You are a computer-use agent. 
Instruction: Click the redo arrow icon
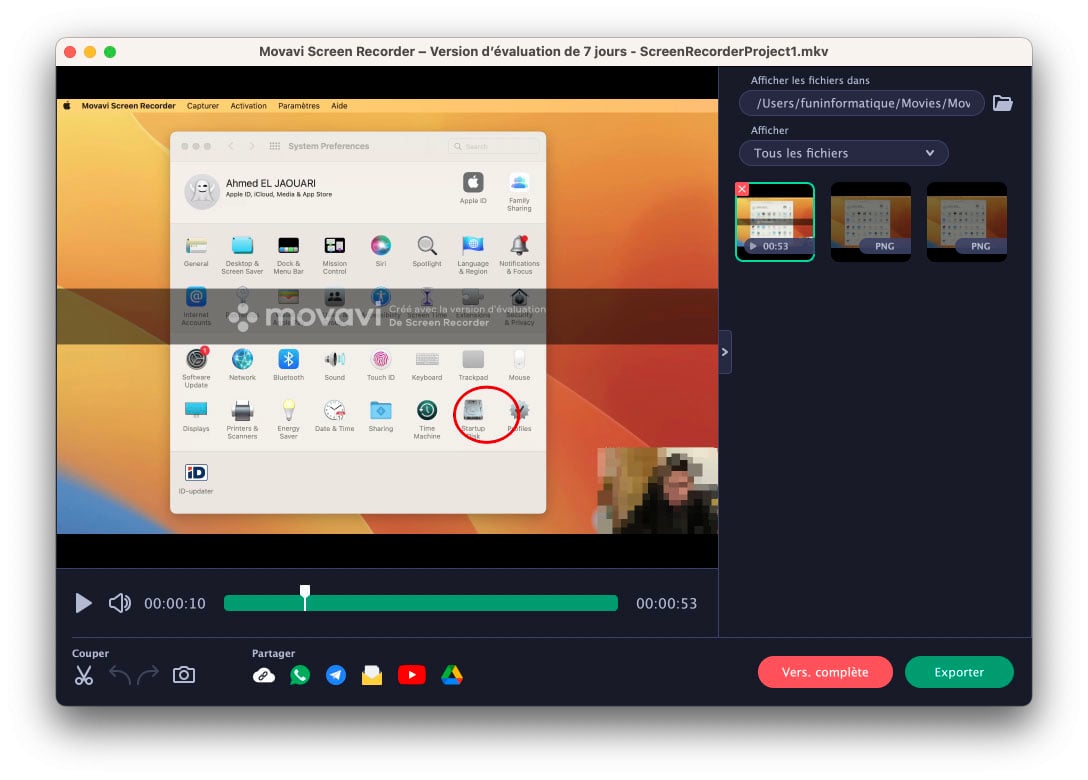point(148,675)
